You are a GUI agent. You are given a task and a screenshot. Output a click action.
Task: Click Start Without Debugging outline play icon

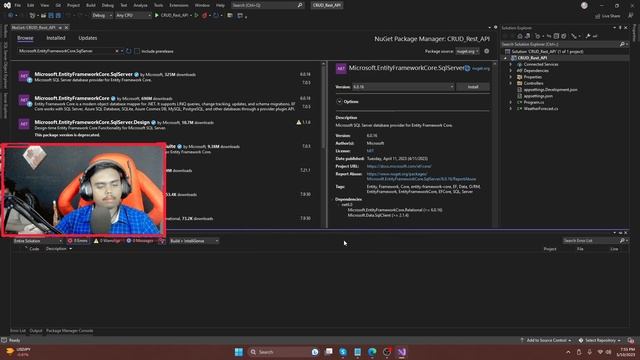pyautogui.click(x=196, y=15)
